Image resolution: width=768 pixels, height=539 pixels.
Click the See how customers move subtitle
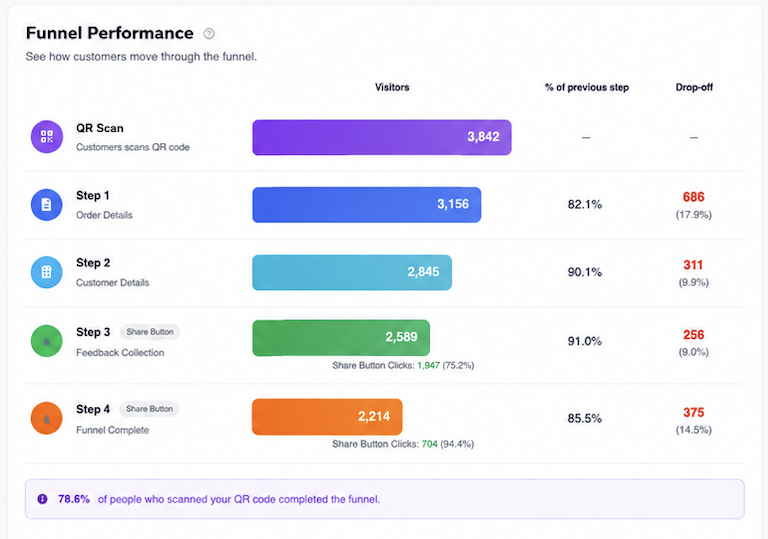pos(141,57)
